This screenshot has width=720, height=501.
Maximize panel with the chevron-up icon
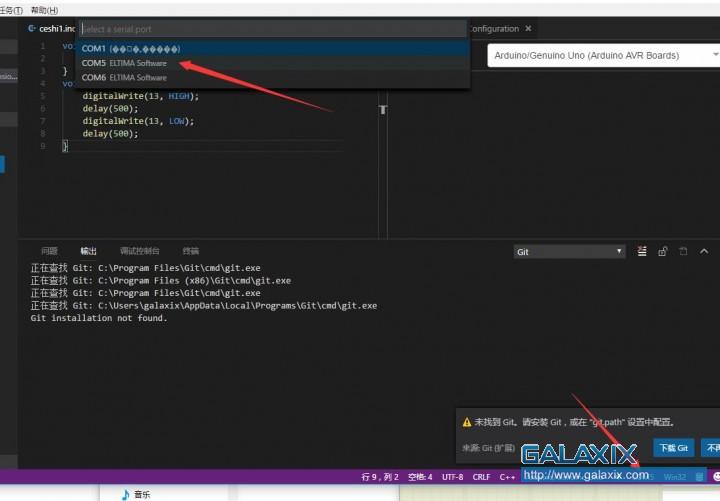point(704,252)
